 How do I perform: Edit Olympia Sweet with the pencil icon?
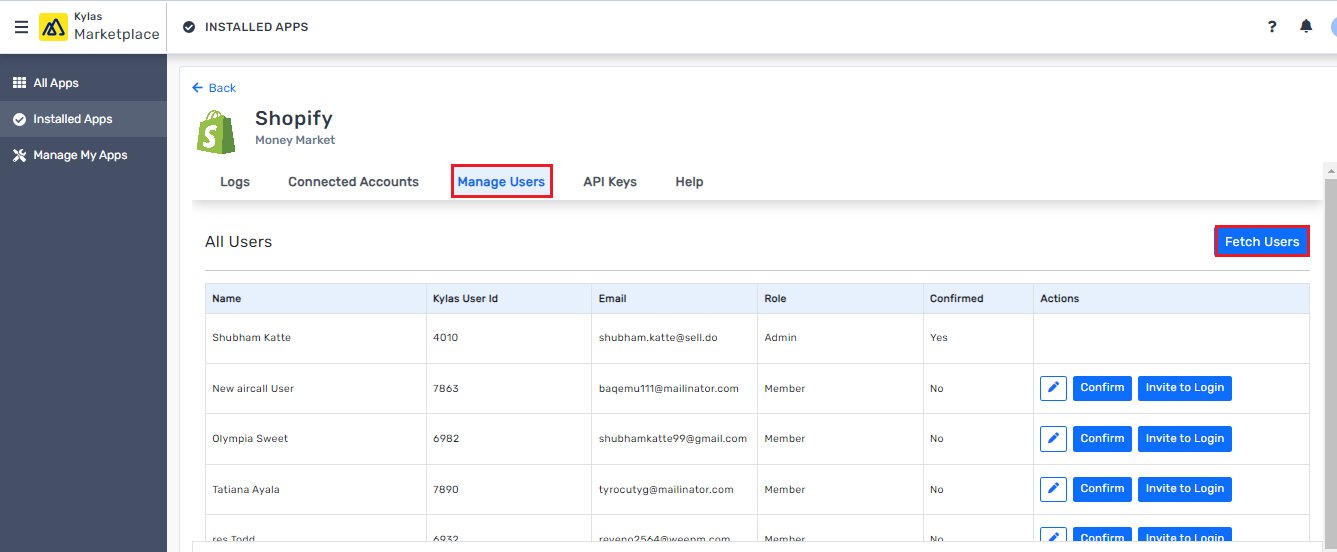1053,439
